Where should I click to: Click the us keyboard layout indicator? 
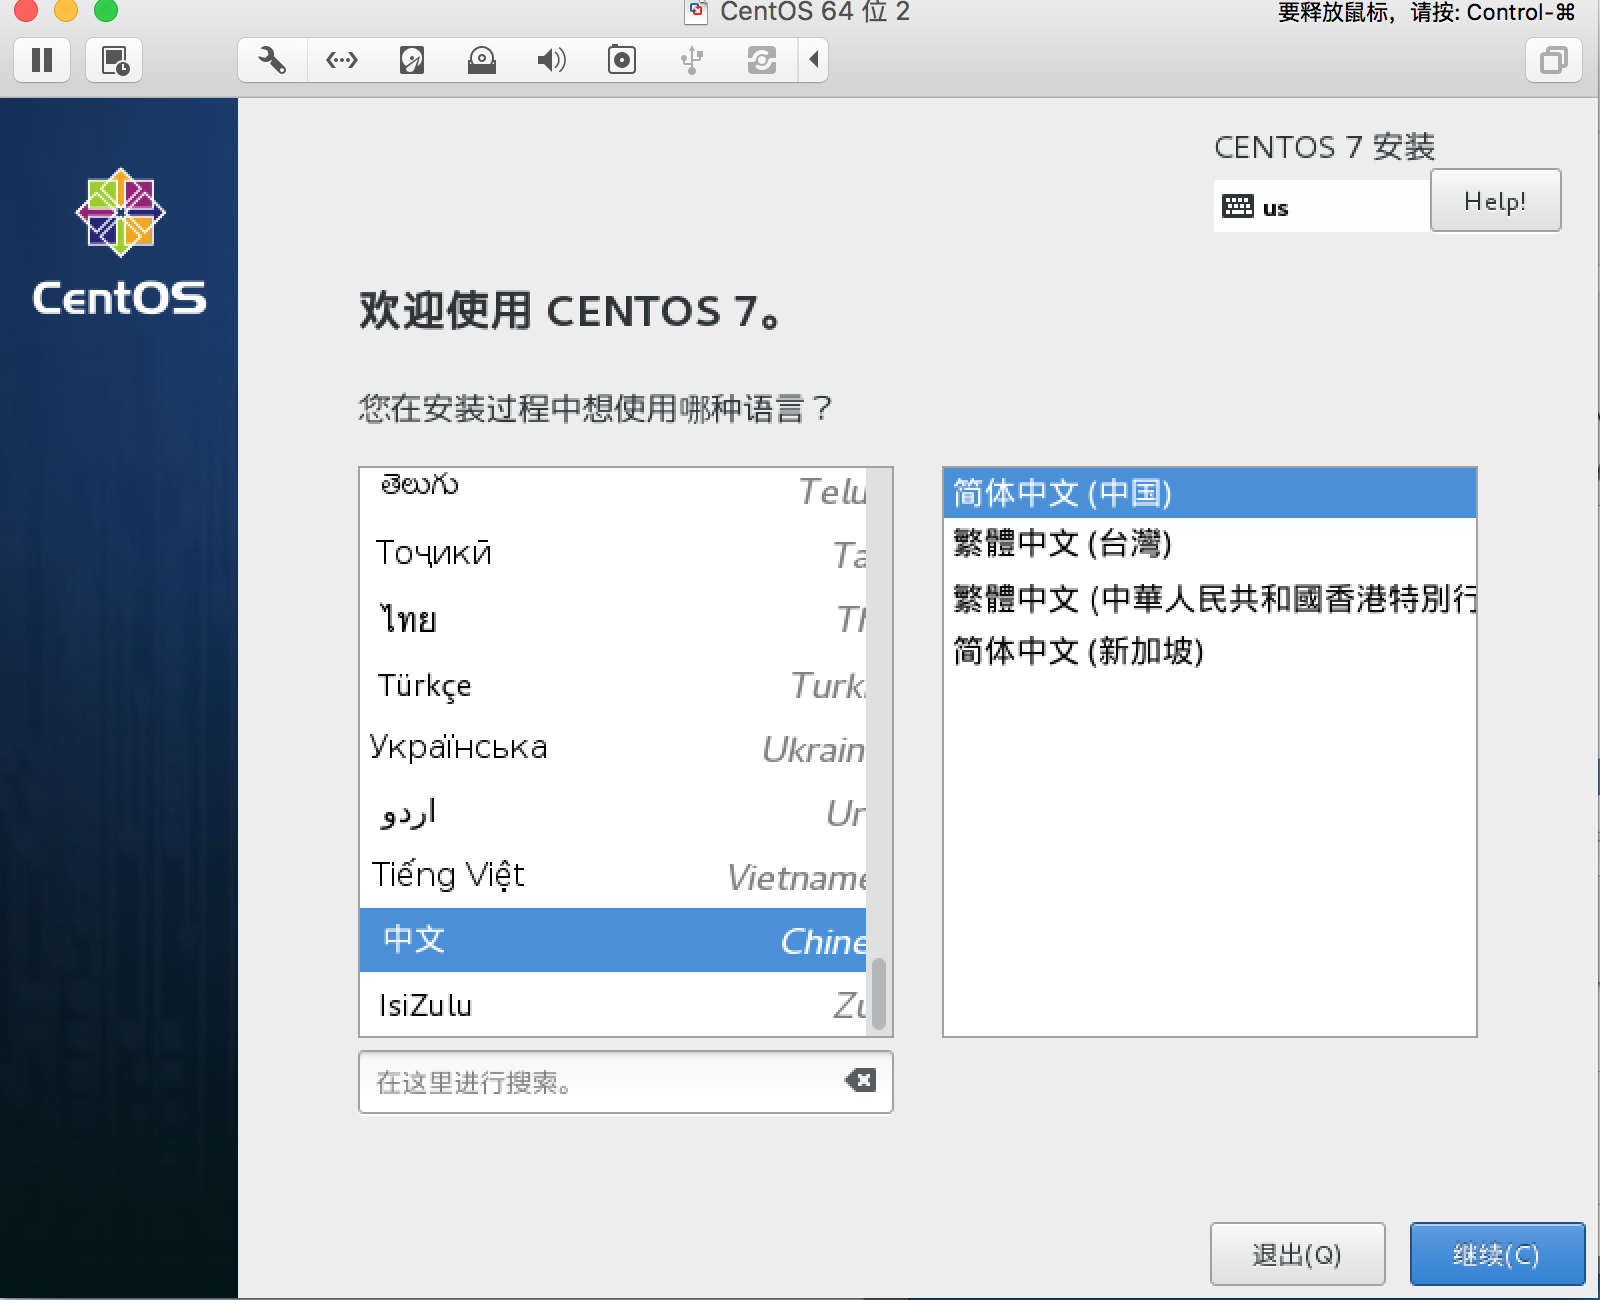pos(1321,207)
